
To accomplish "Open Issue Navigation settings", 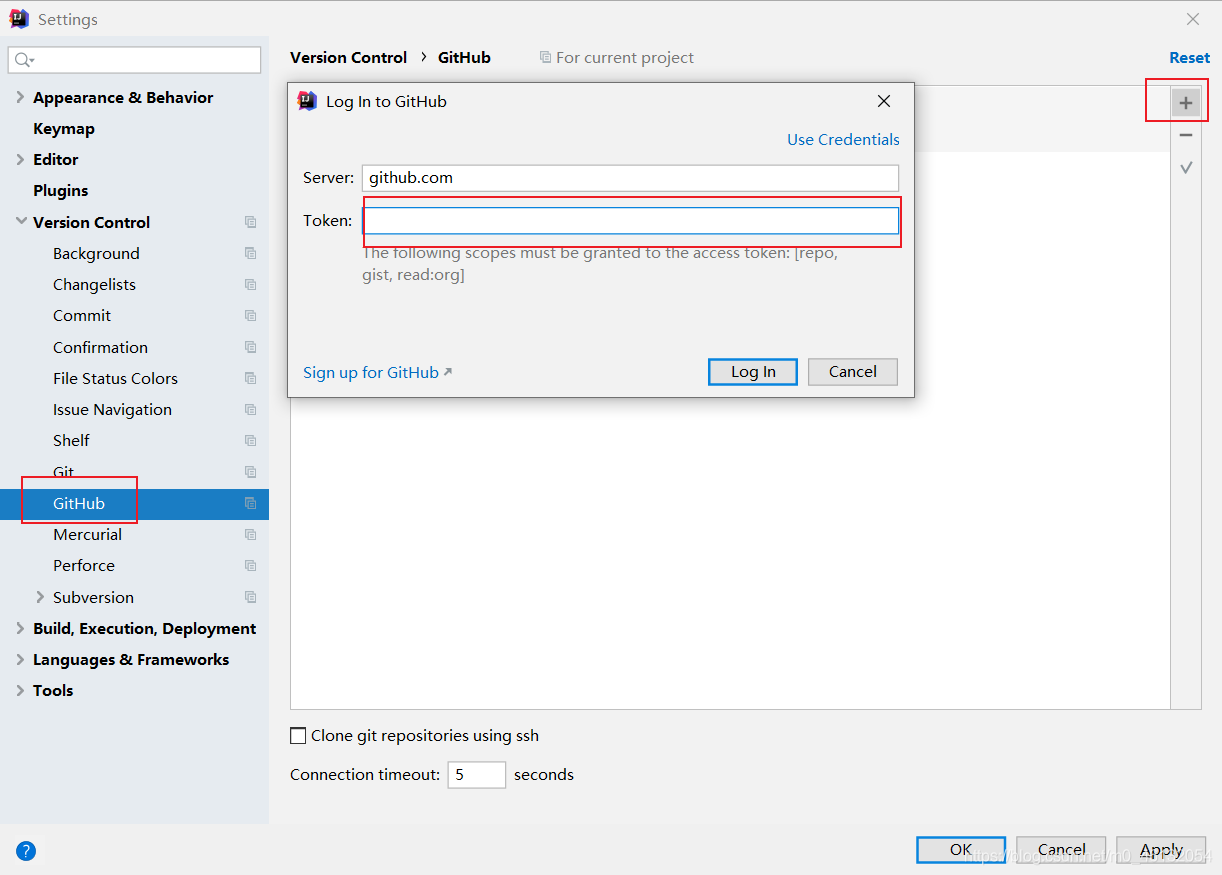I will 112,410.
